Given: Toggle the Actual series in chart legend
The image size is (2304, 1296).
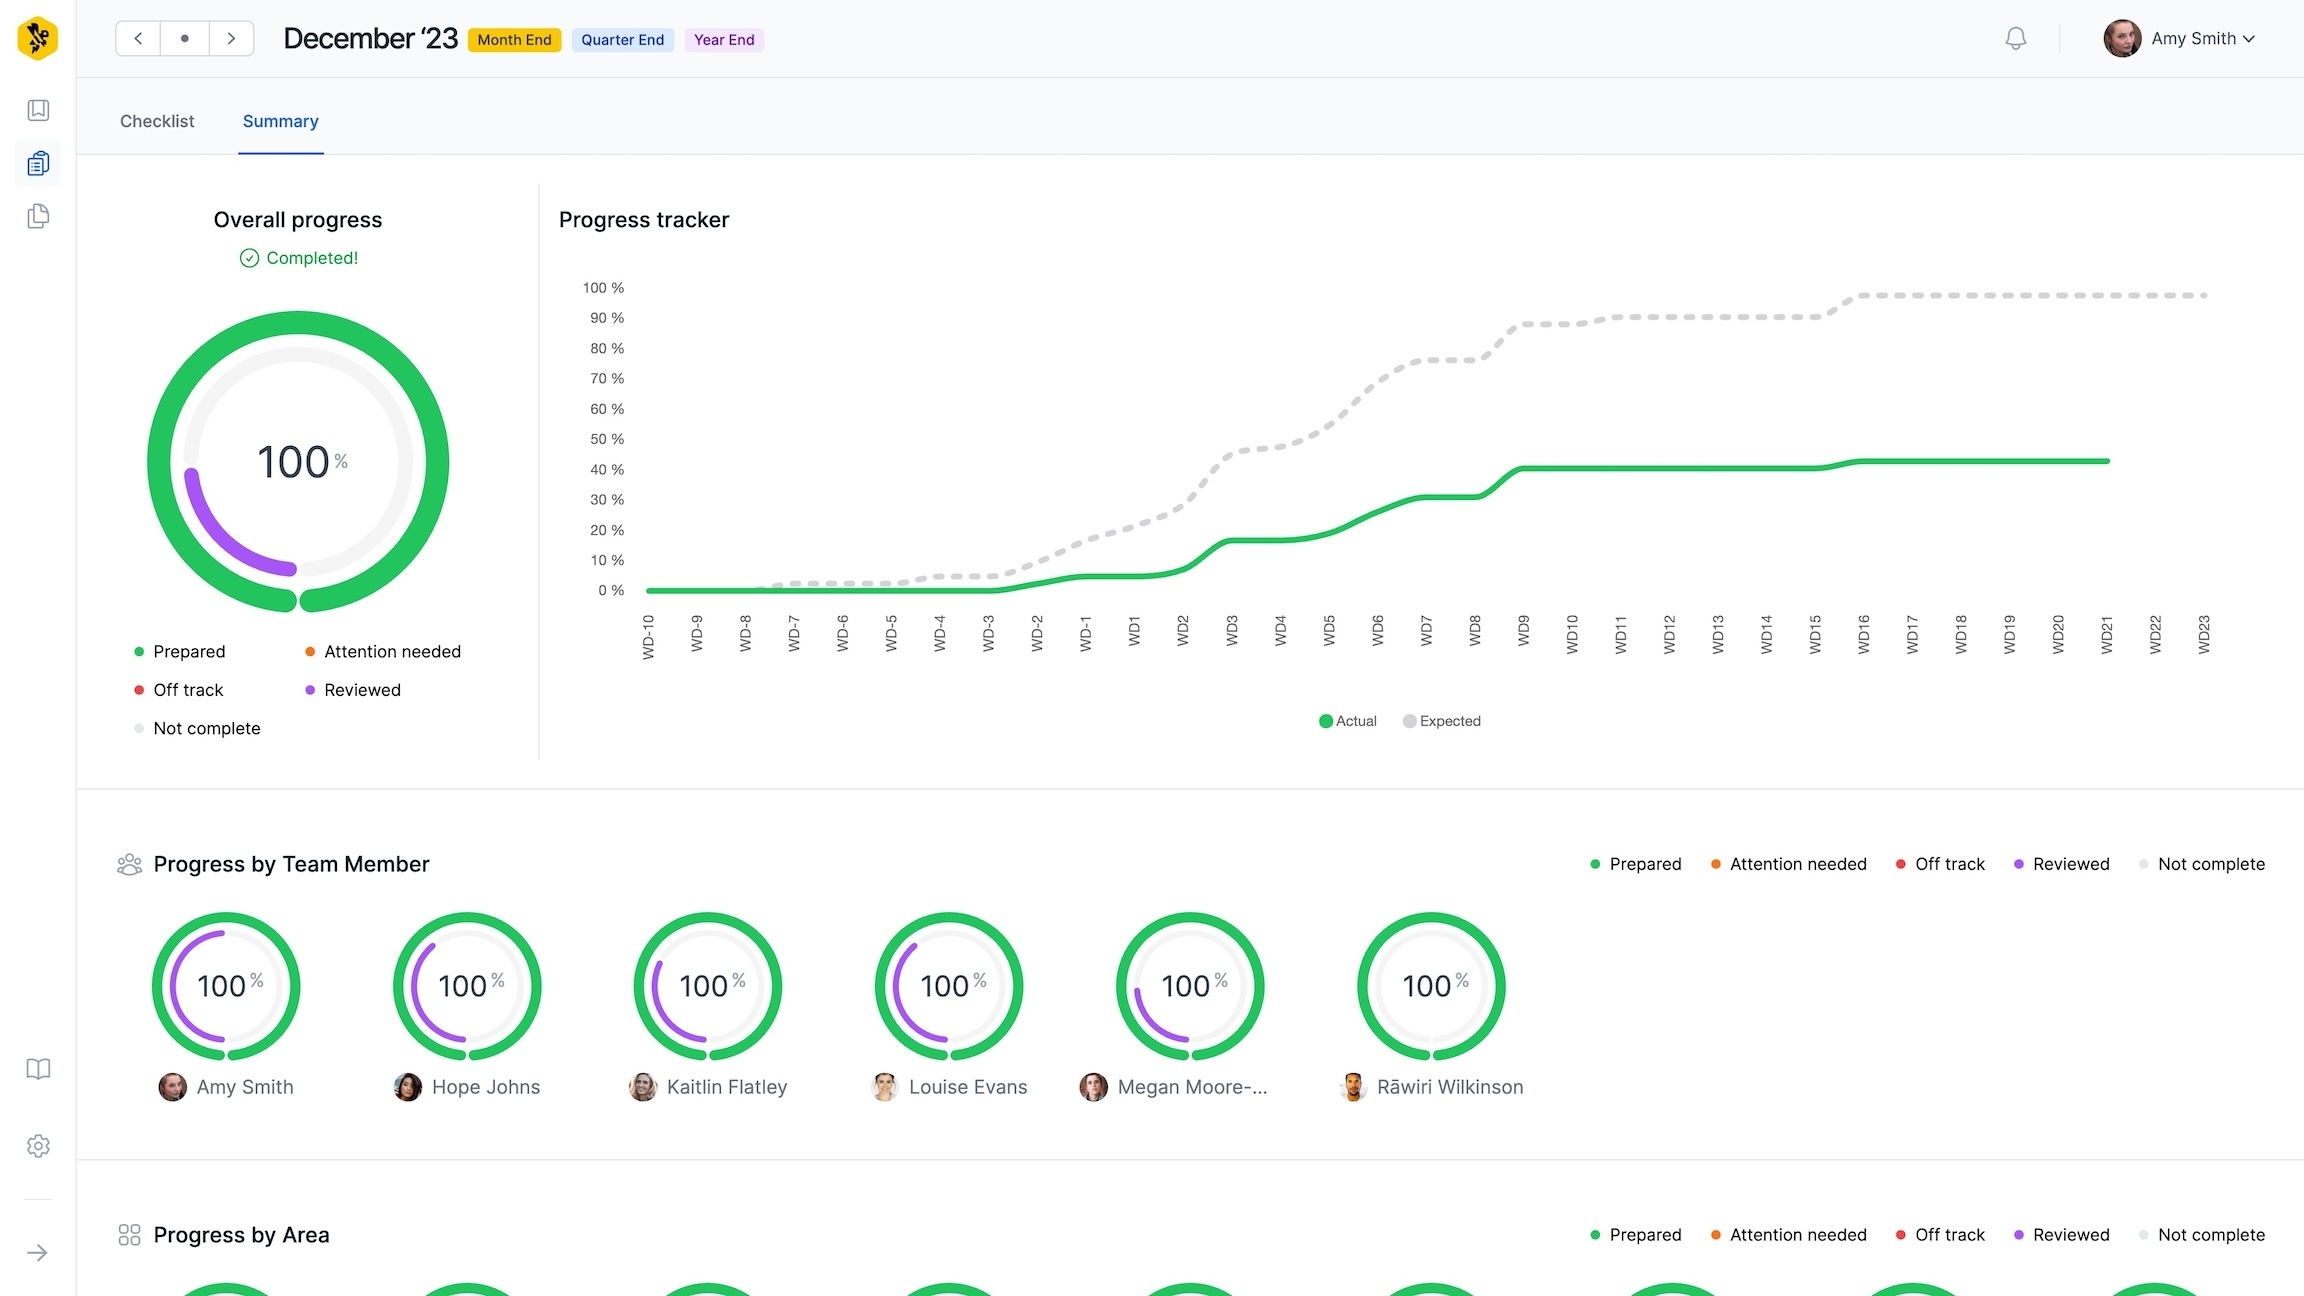Looking at the screenshot, I should tap(1347, 721).
